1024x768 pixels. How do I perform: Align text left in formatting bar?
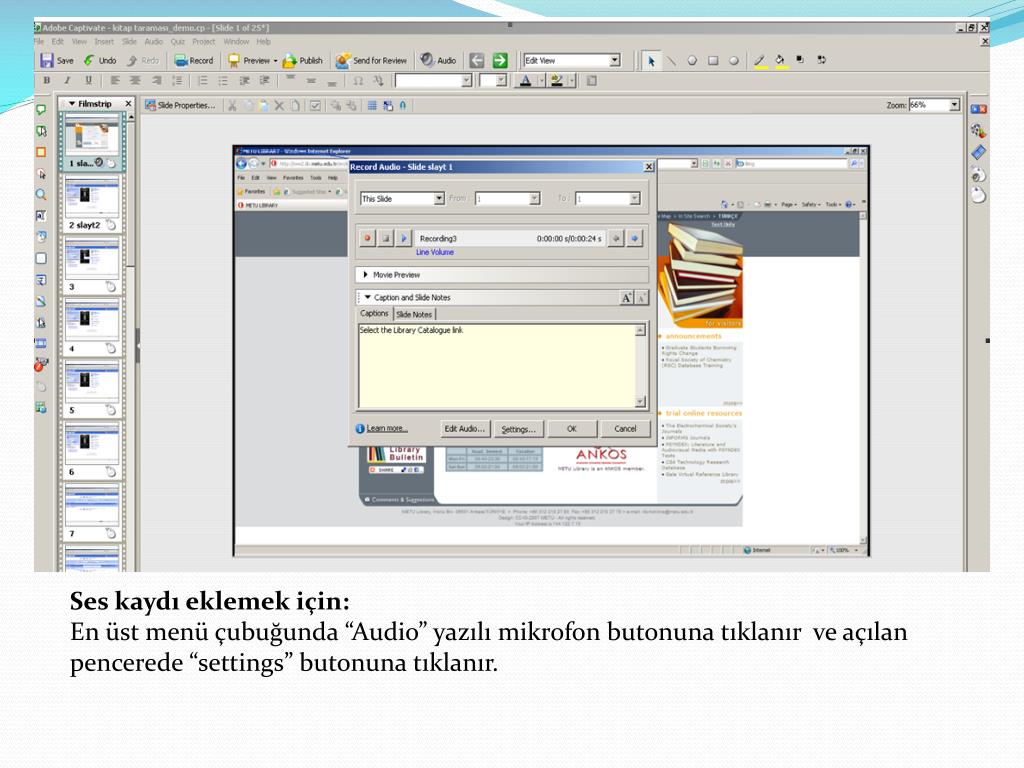tap(115, 80)
